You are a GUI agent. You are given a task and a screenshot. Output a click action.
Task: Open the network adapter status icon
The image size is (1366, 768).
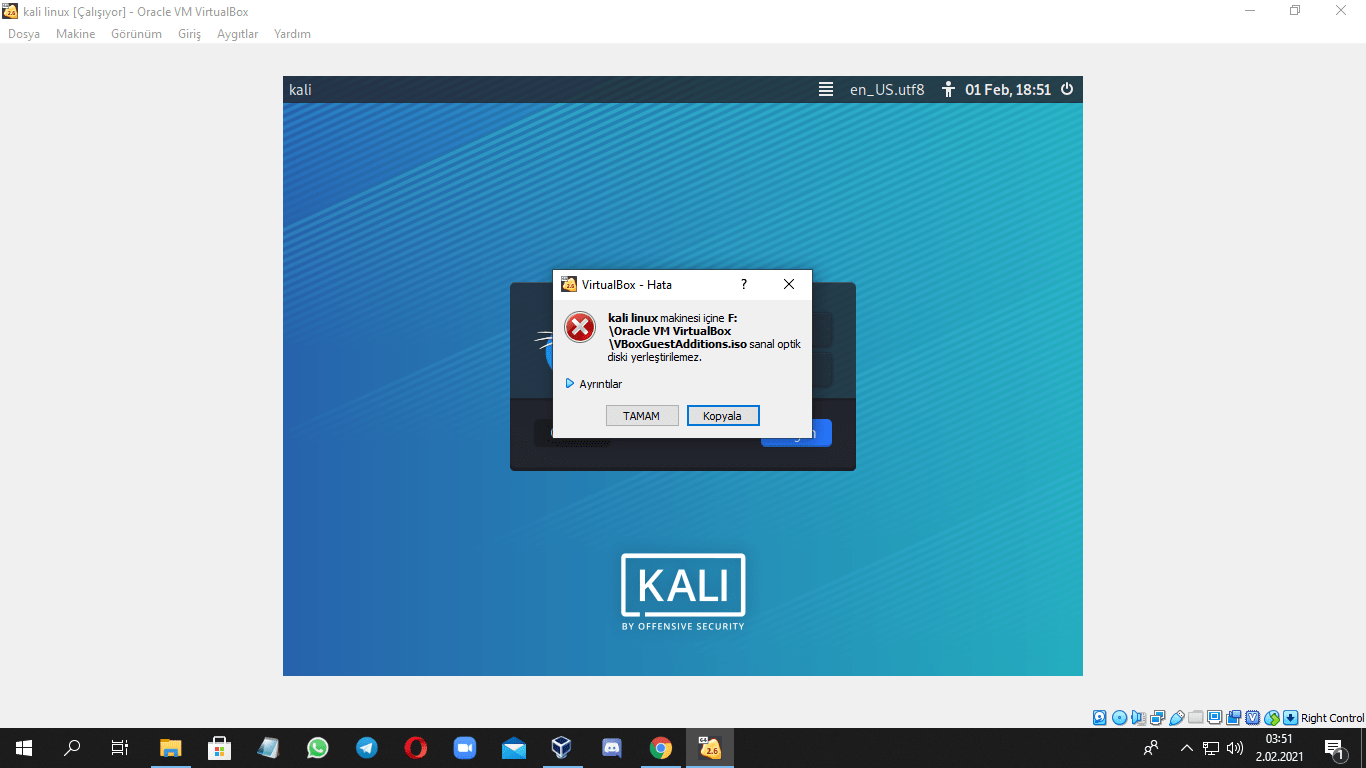tap(1158, 718)
